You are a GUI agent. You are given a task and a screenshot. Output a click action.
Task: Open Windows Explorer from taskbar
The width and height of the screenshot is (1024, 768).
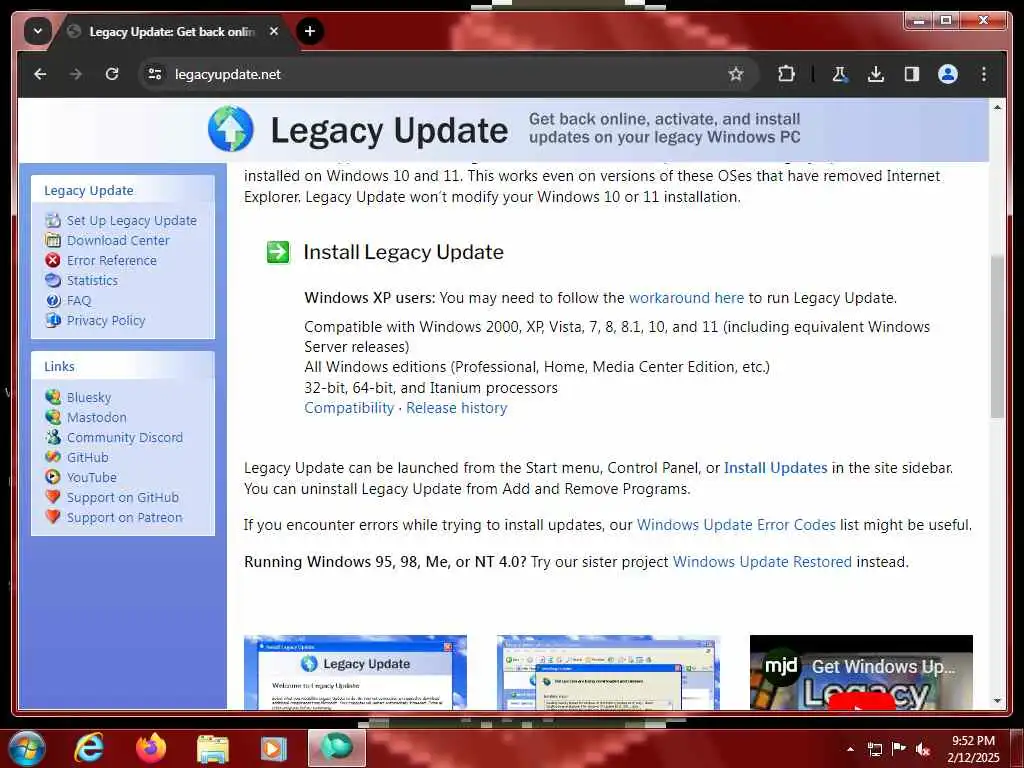click(213, 749)
